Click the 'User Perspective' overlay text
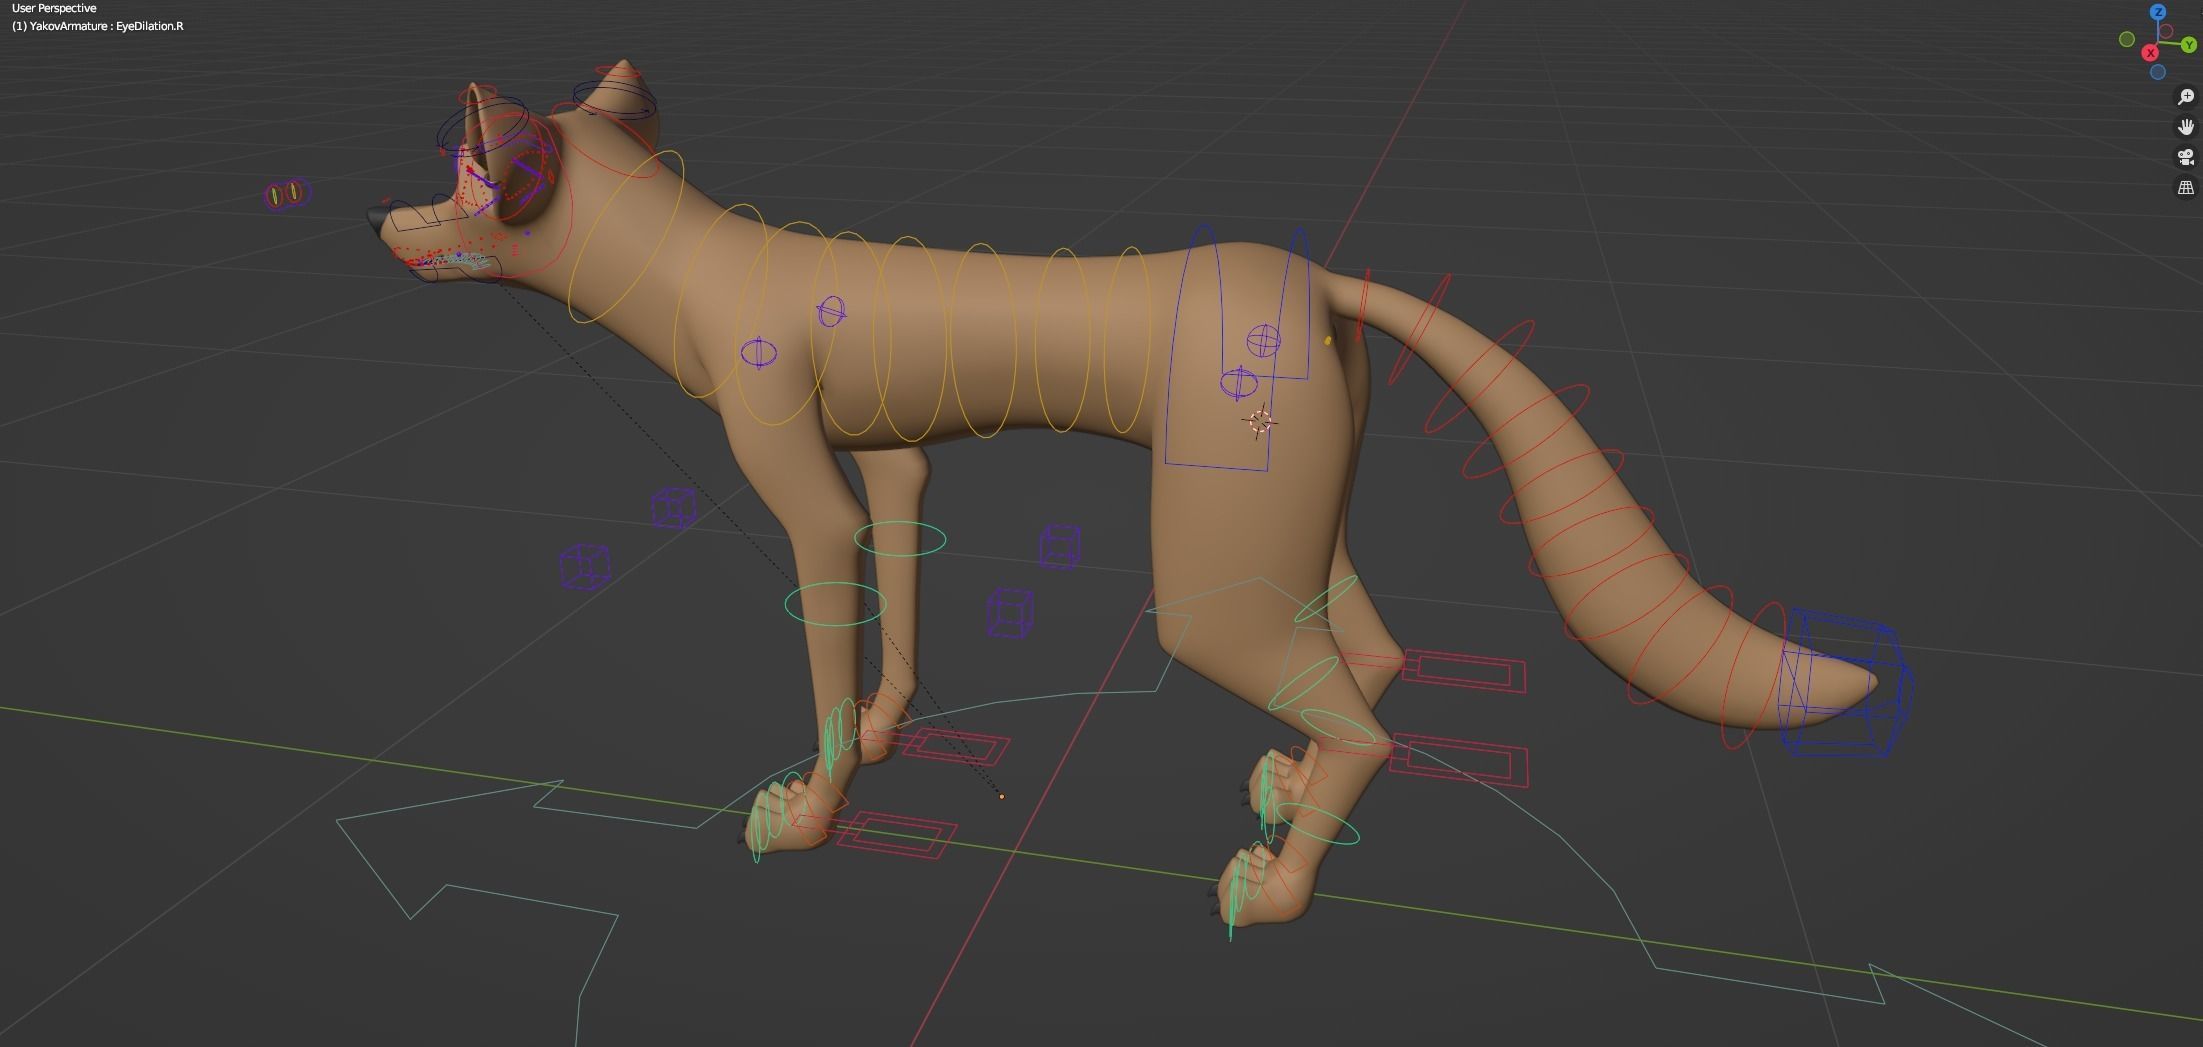Image resolution: width=2203 pixels, height=1047 pixels. [x=54, y=8]
